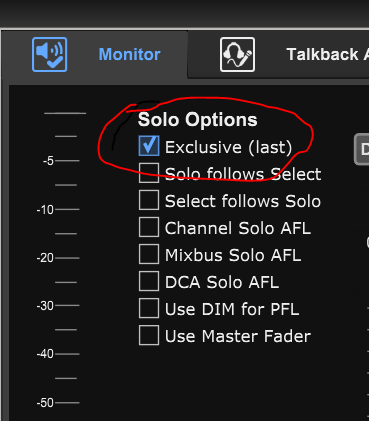Image resolution: width=369 pixels, height=421 pixels.
Task: Check the Use Master Fader box
Action: pyautogui.click(x=149, y=335)
